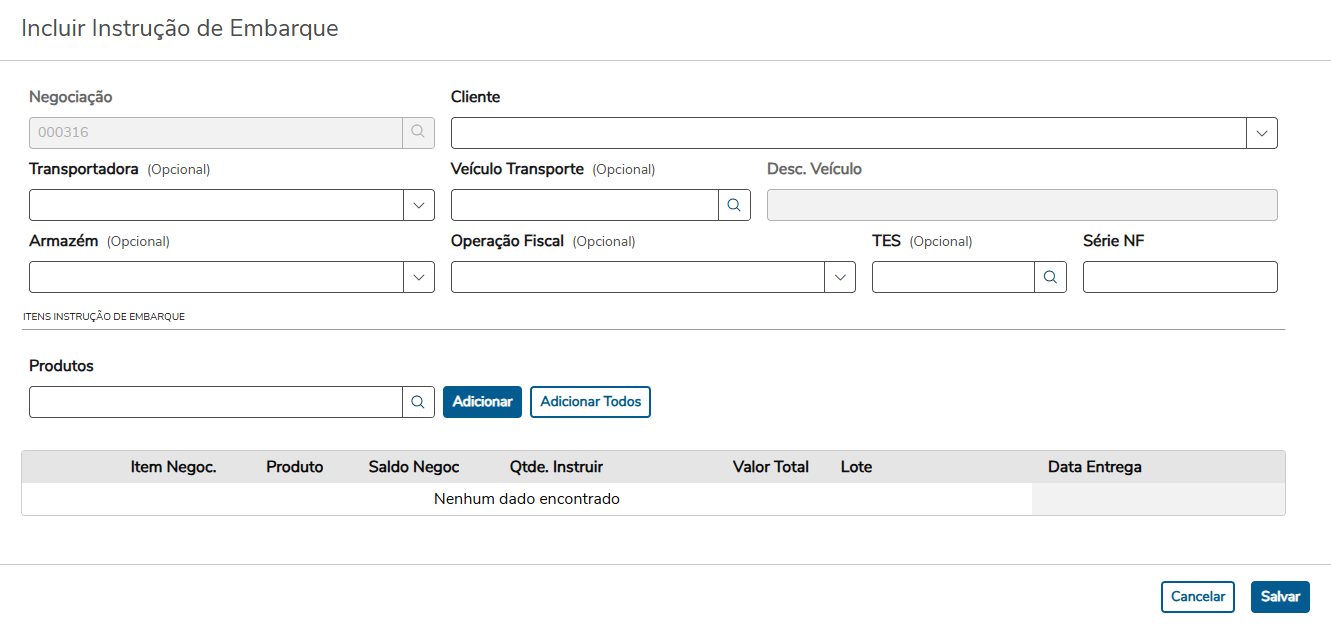Open the Veículo Transporte search icon
Screen dimensions: 1331x626
(734, 205)
